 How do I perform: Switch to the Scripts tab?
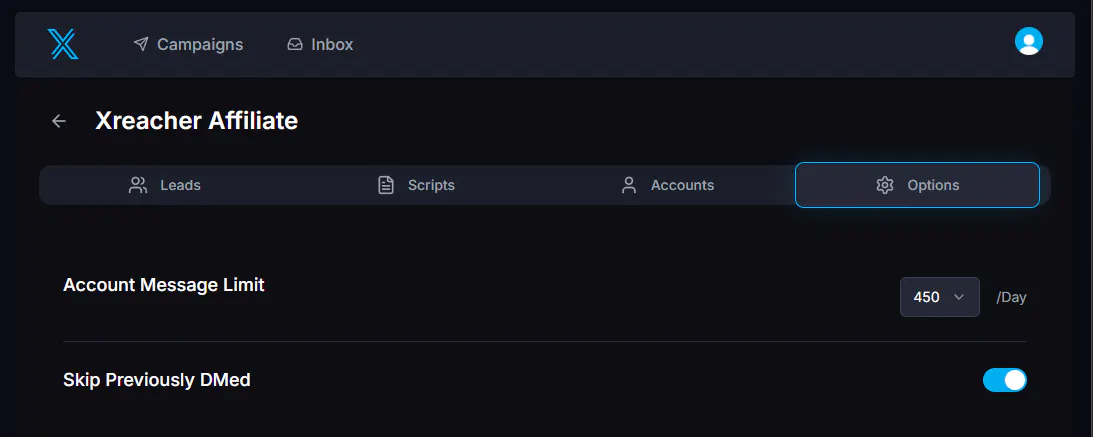416,185
